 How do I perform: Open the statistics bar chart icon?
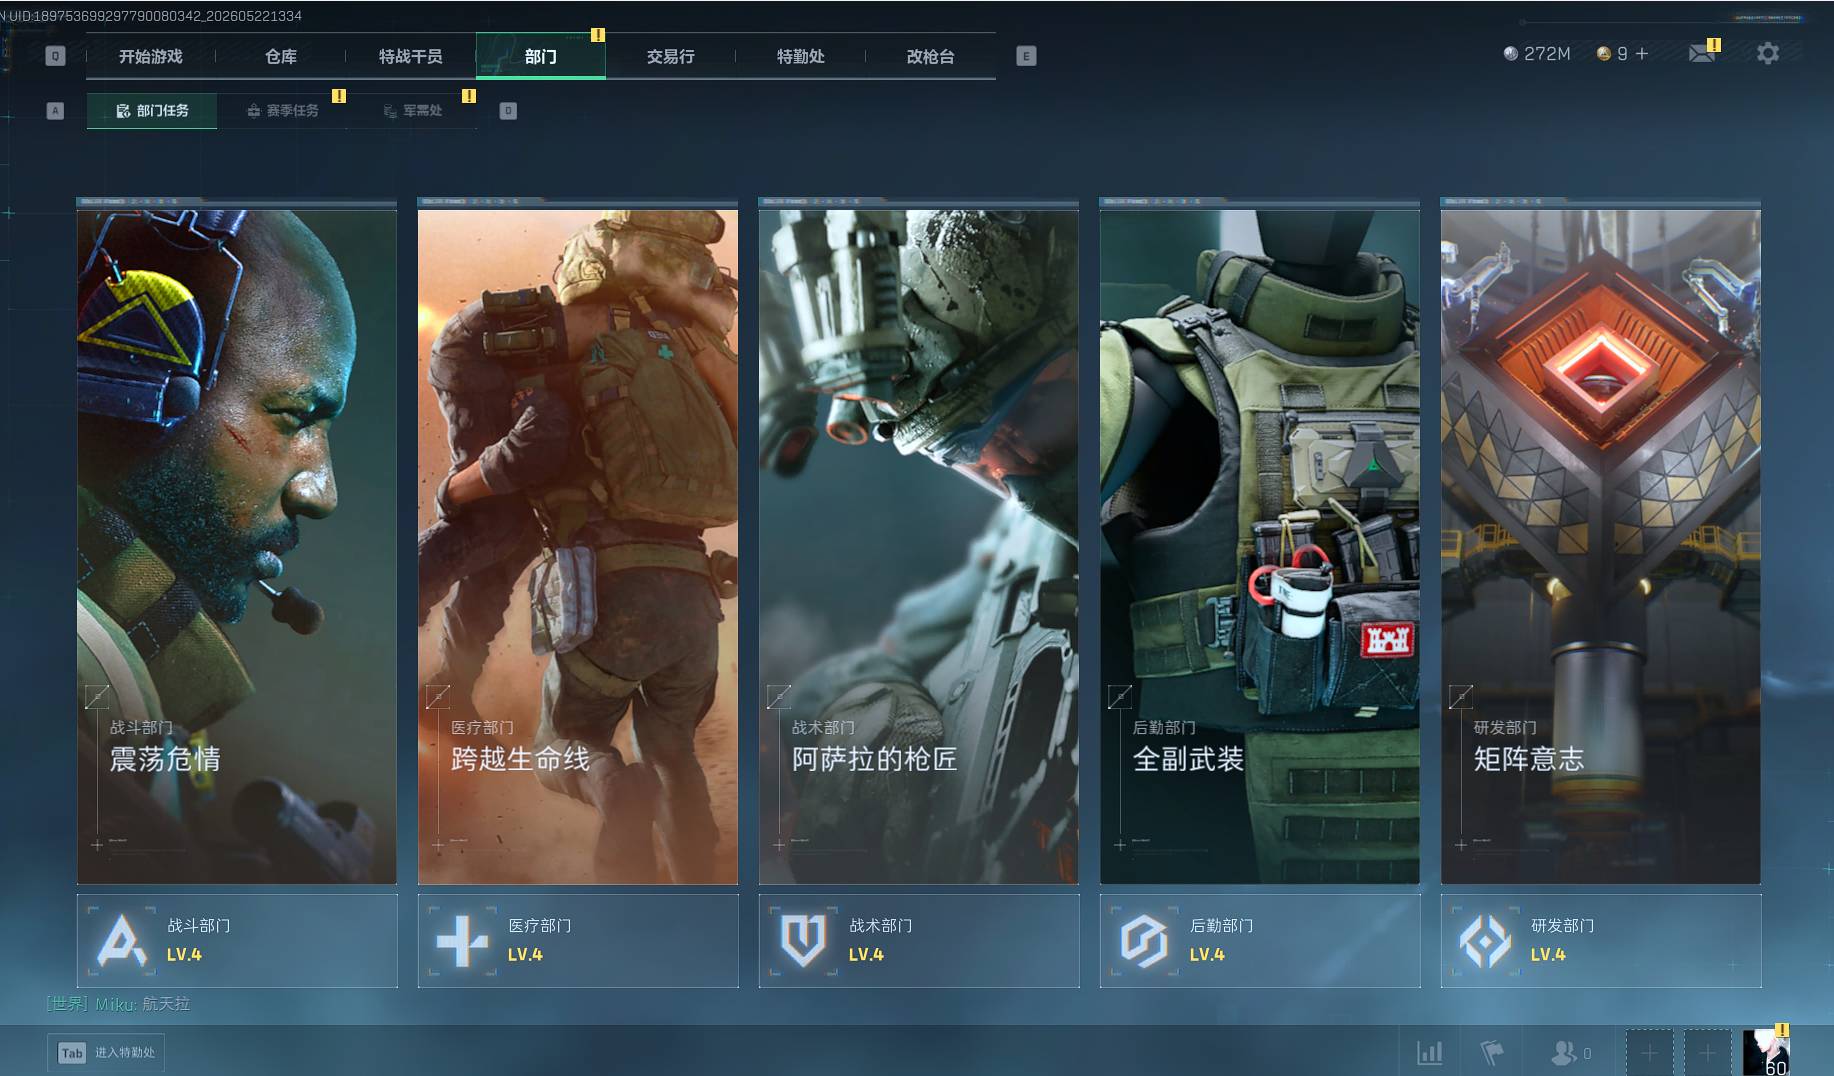click(x=1430, y=1052)
